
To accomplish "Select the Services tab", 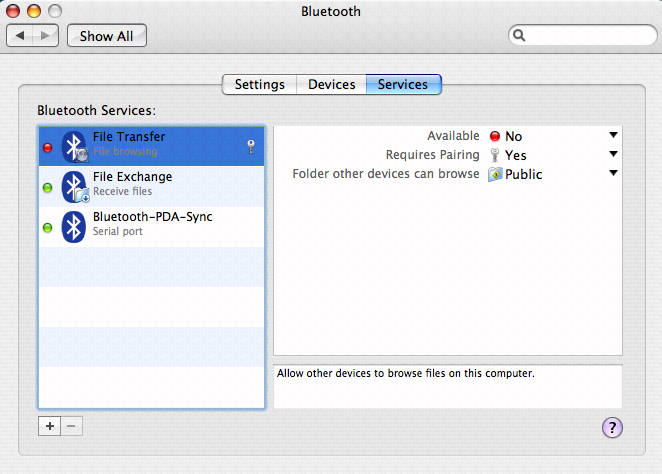I will point(403,84).
